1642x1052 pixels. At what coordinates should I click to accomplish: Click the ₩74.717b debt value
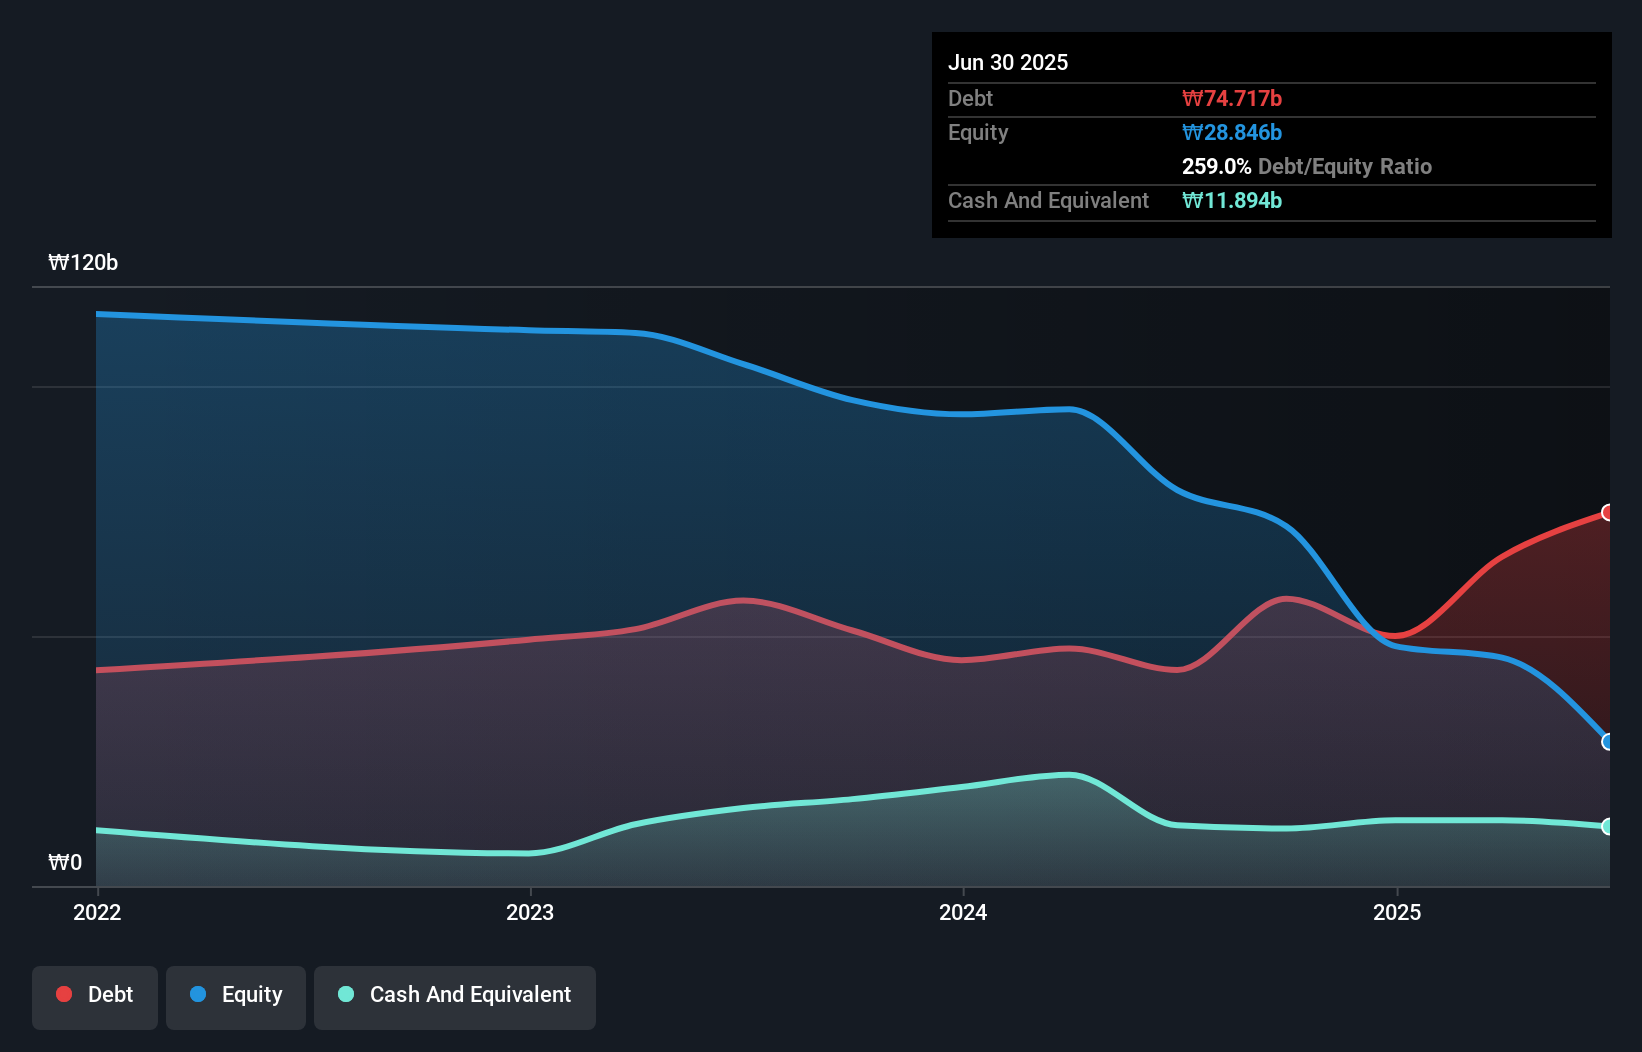1232,98
